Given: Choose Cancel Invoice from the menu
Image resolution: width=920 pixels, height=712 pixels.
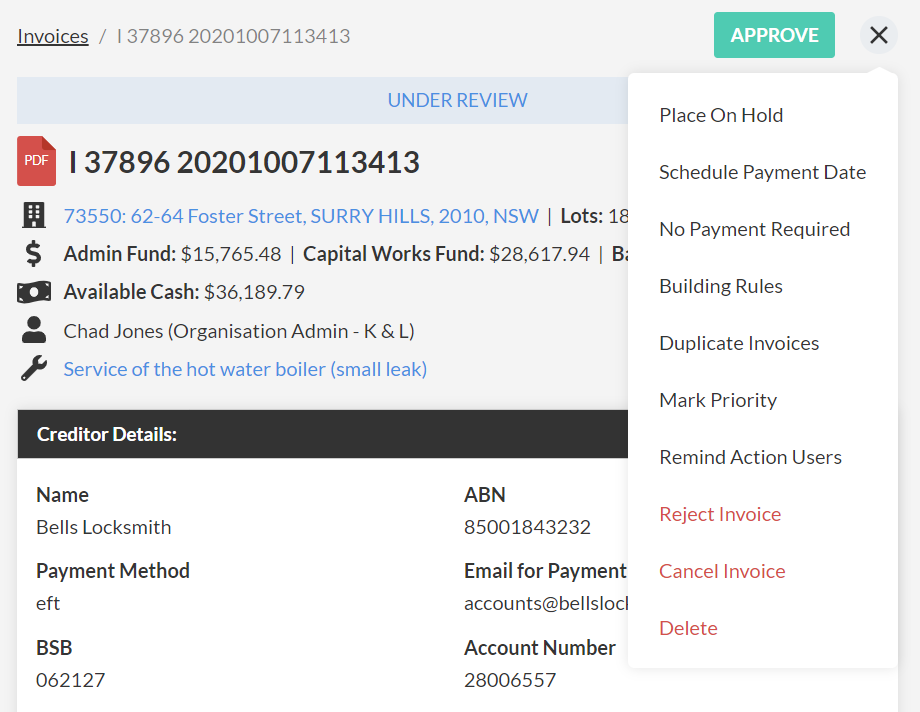Looking at the screenshot, I should tap(722, 571).
